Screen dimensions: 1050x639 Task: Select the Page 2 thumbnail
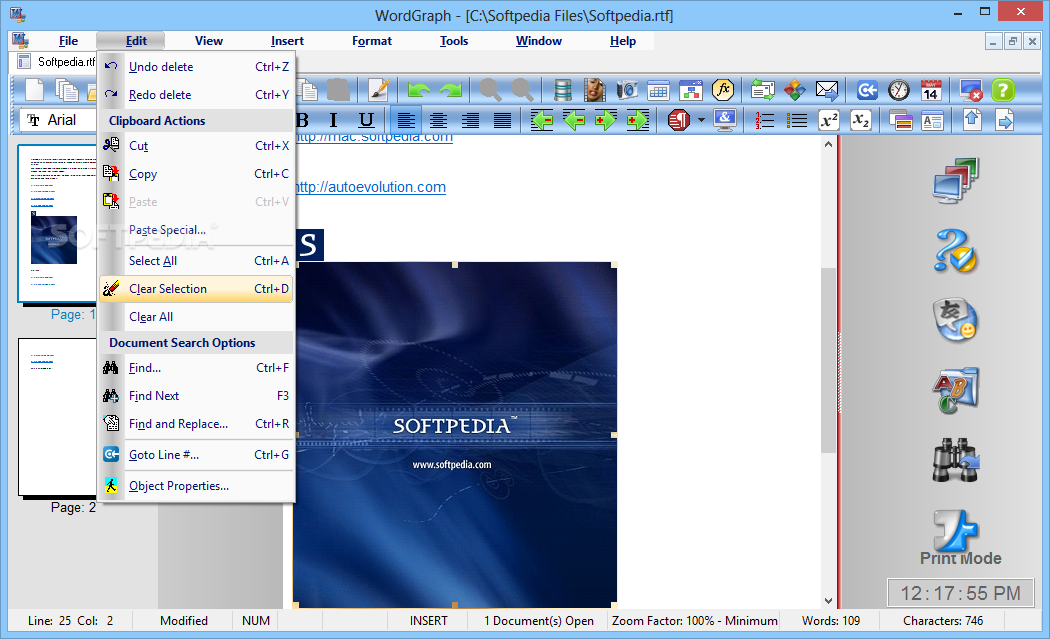tap(58, 416)
